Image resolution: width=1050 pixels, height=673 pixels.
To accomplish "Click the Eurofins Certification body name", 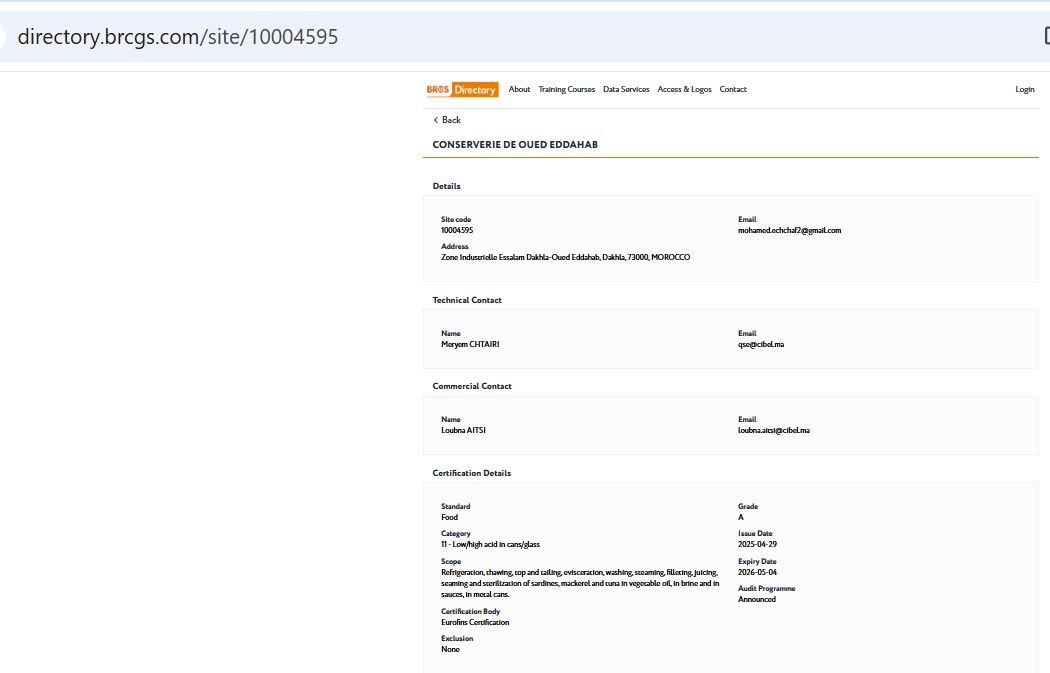I will [x=475, y=623].
